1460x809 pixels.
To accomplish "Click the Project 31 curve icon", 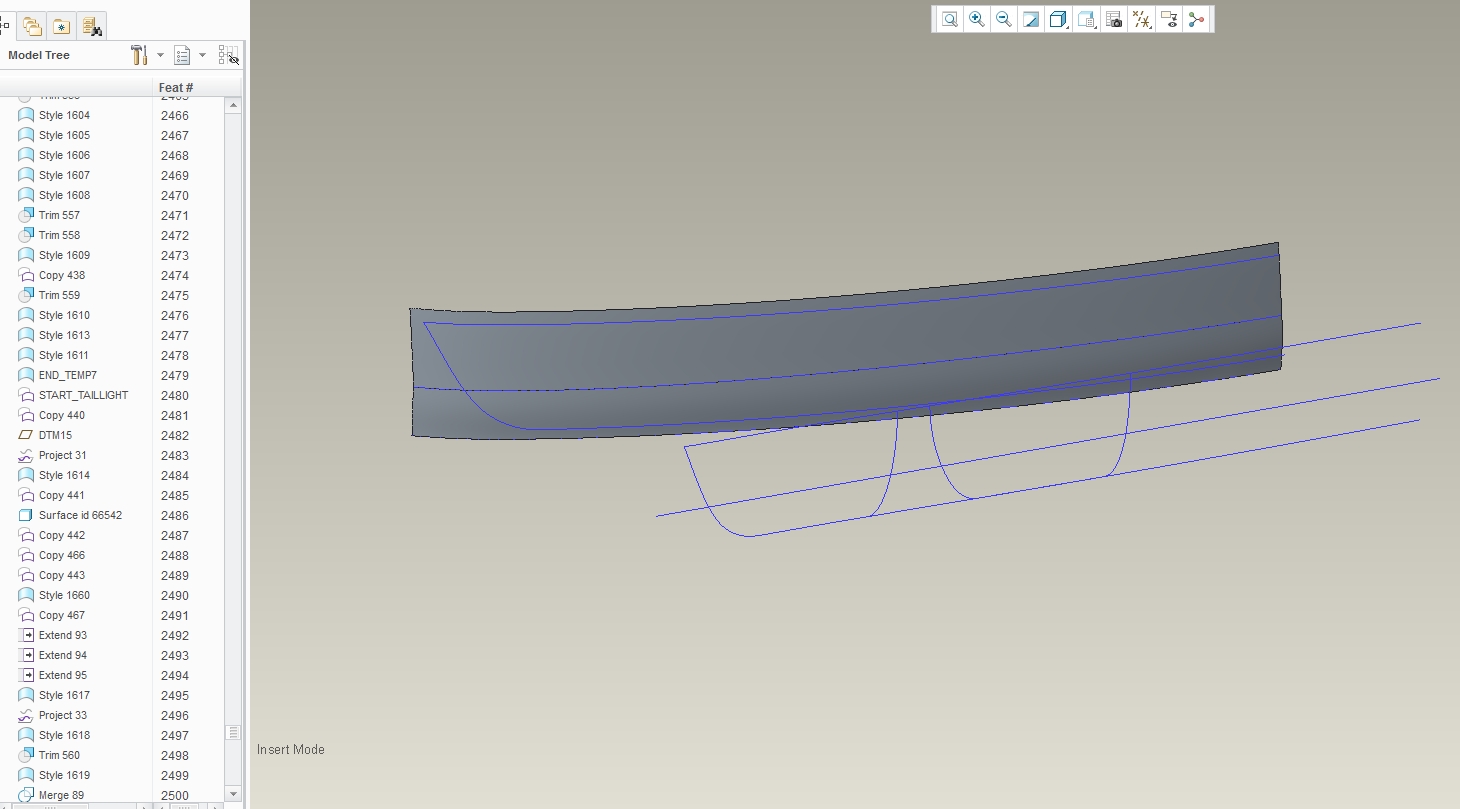I will 26,455.
